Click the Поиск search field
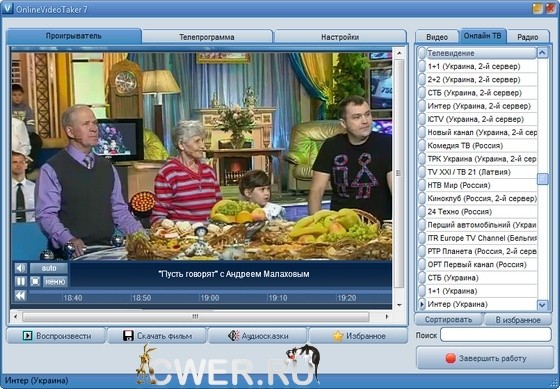 (496, 335)
